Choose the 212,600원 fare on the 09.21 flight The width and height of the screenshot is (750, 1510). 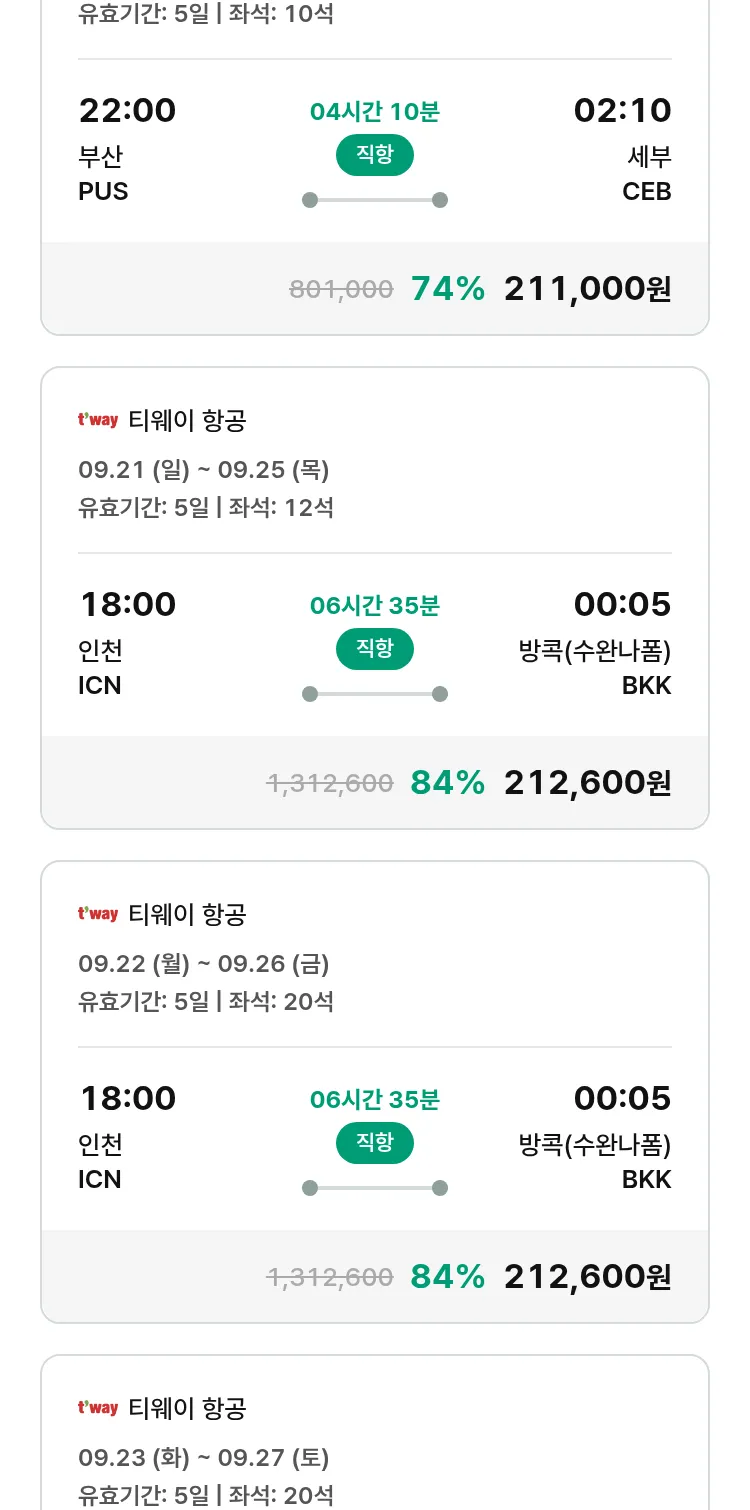pos(587,783)
